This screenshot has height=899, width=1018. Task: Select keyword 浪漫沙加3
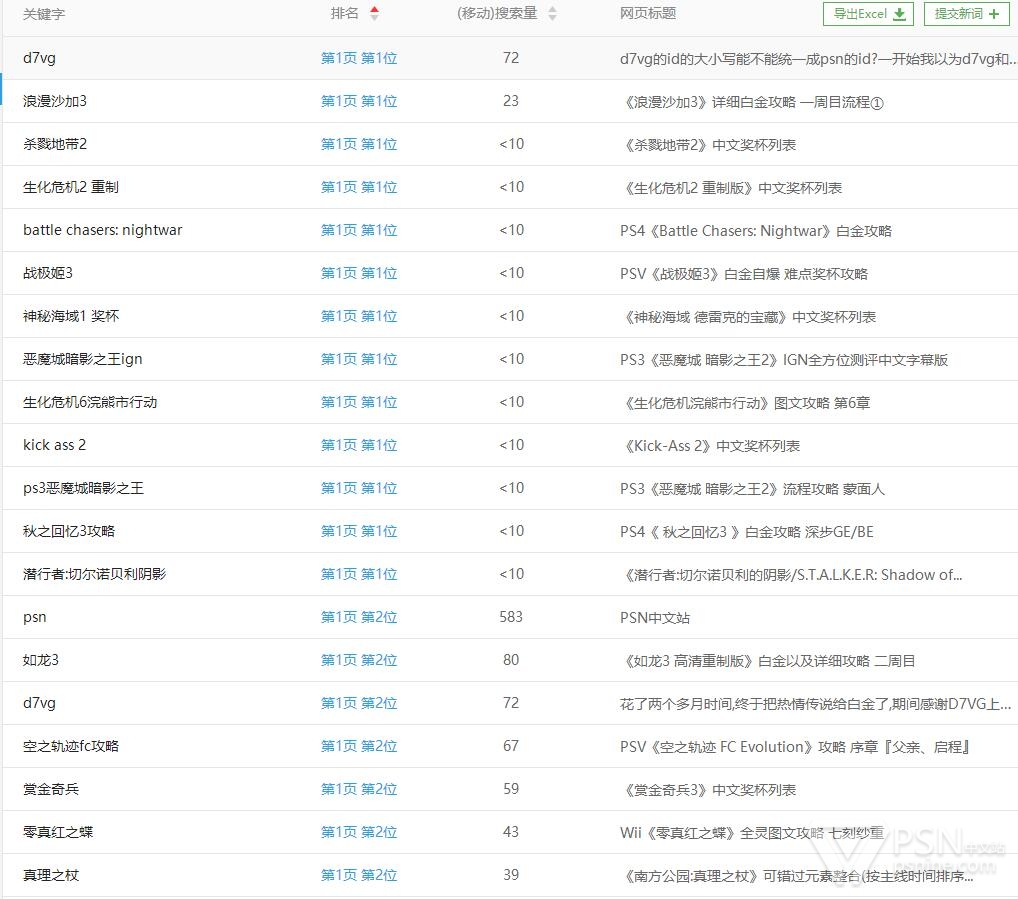55,101
